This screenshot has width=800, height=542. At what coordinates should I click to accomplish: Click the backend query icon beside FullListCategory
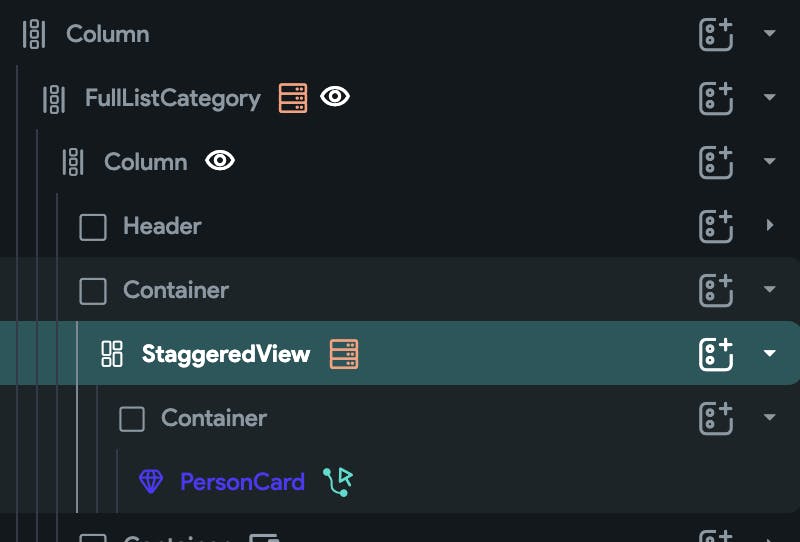293,98
